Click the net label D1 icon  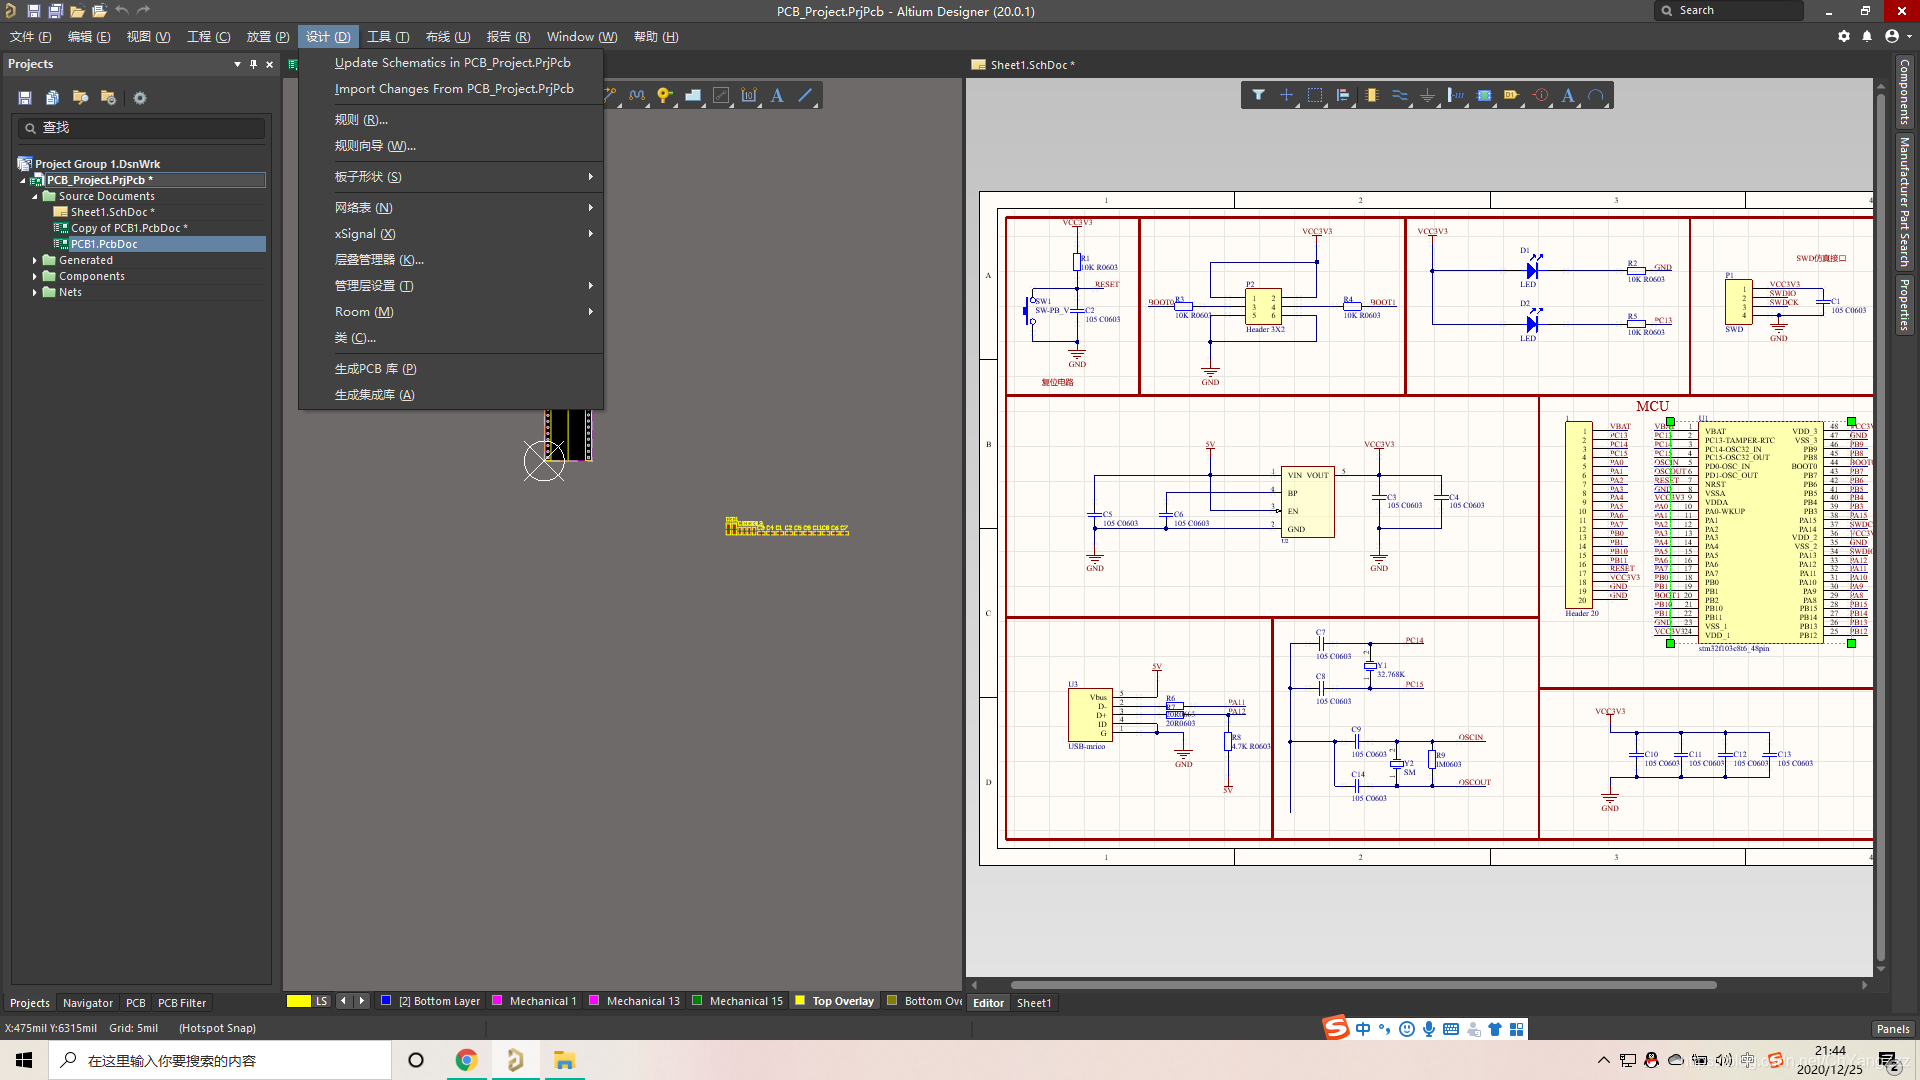tap(1512, 95)
